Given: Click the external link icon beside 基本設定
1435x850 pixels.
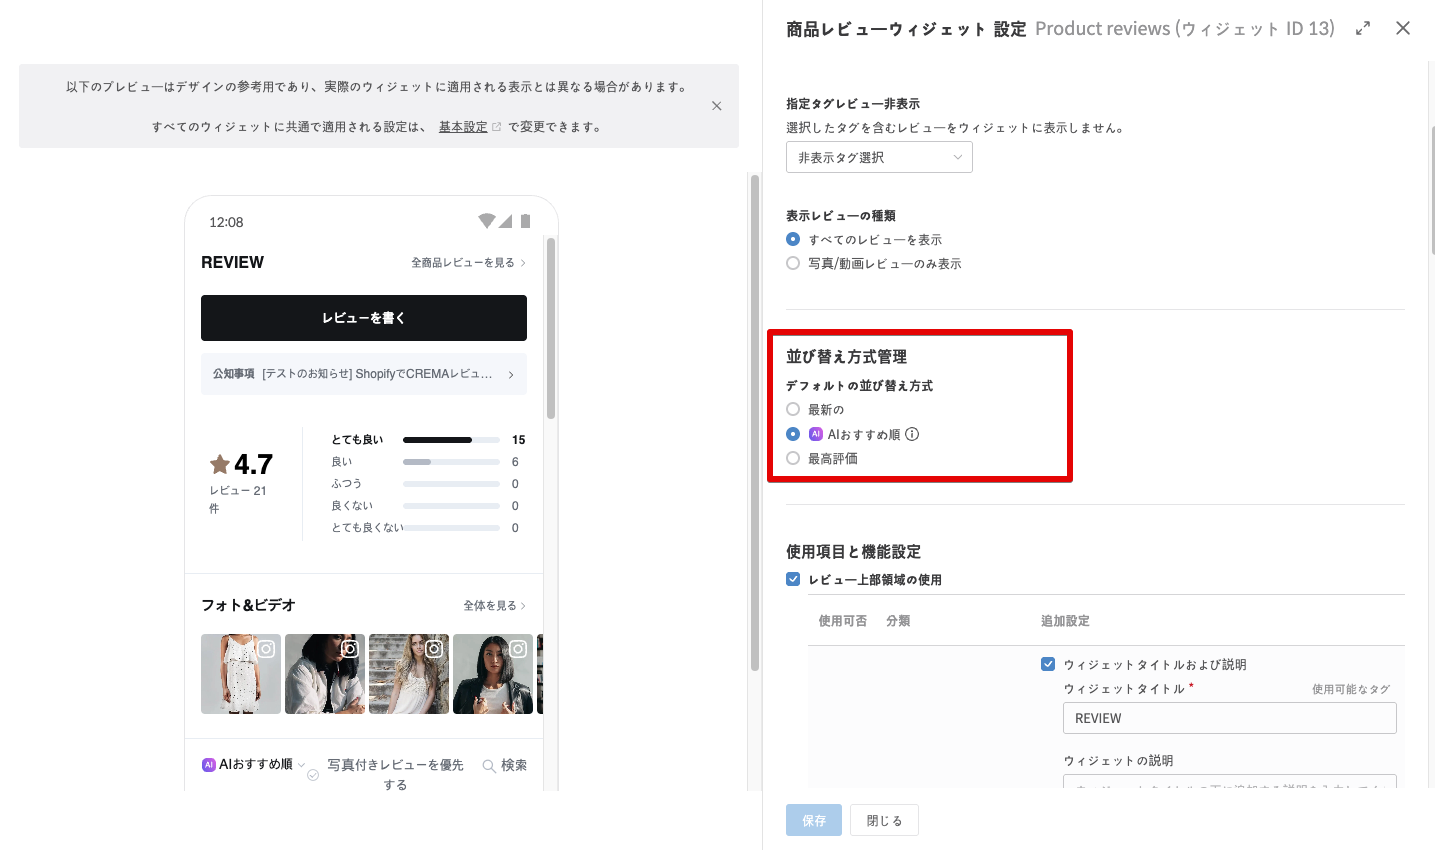Looking at the screenshot, I should 497,127.
